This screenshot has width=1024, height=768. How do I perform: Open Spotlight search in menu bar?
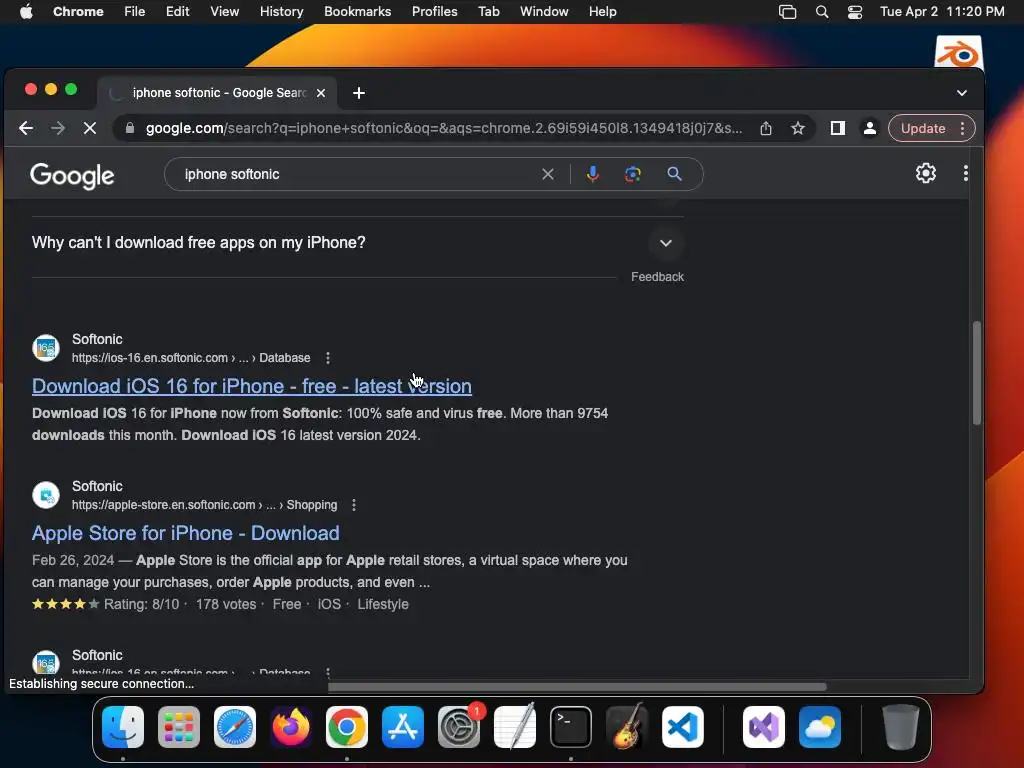click(x=822, y=12)
